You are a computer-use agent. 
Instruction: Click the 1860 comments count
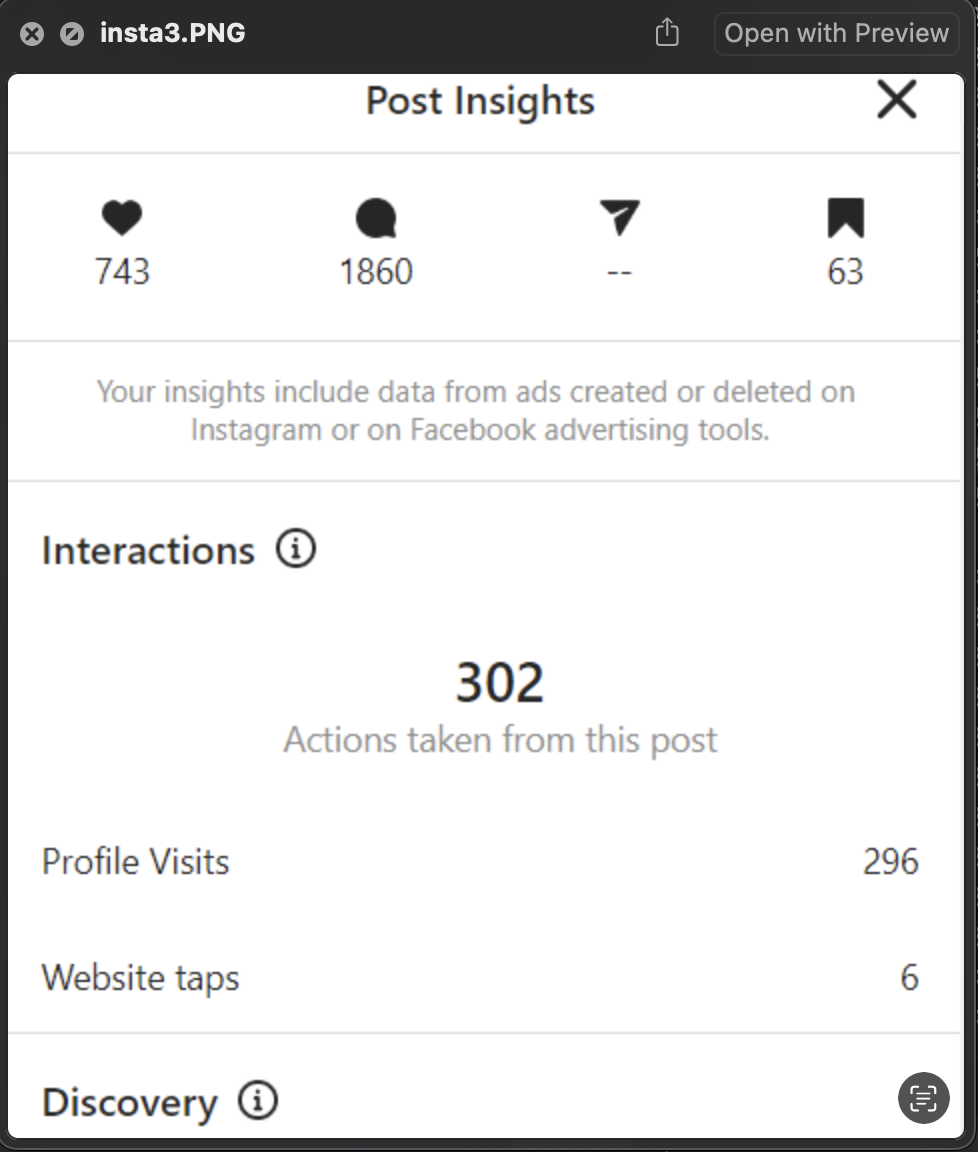(376, 272)
